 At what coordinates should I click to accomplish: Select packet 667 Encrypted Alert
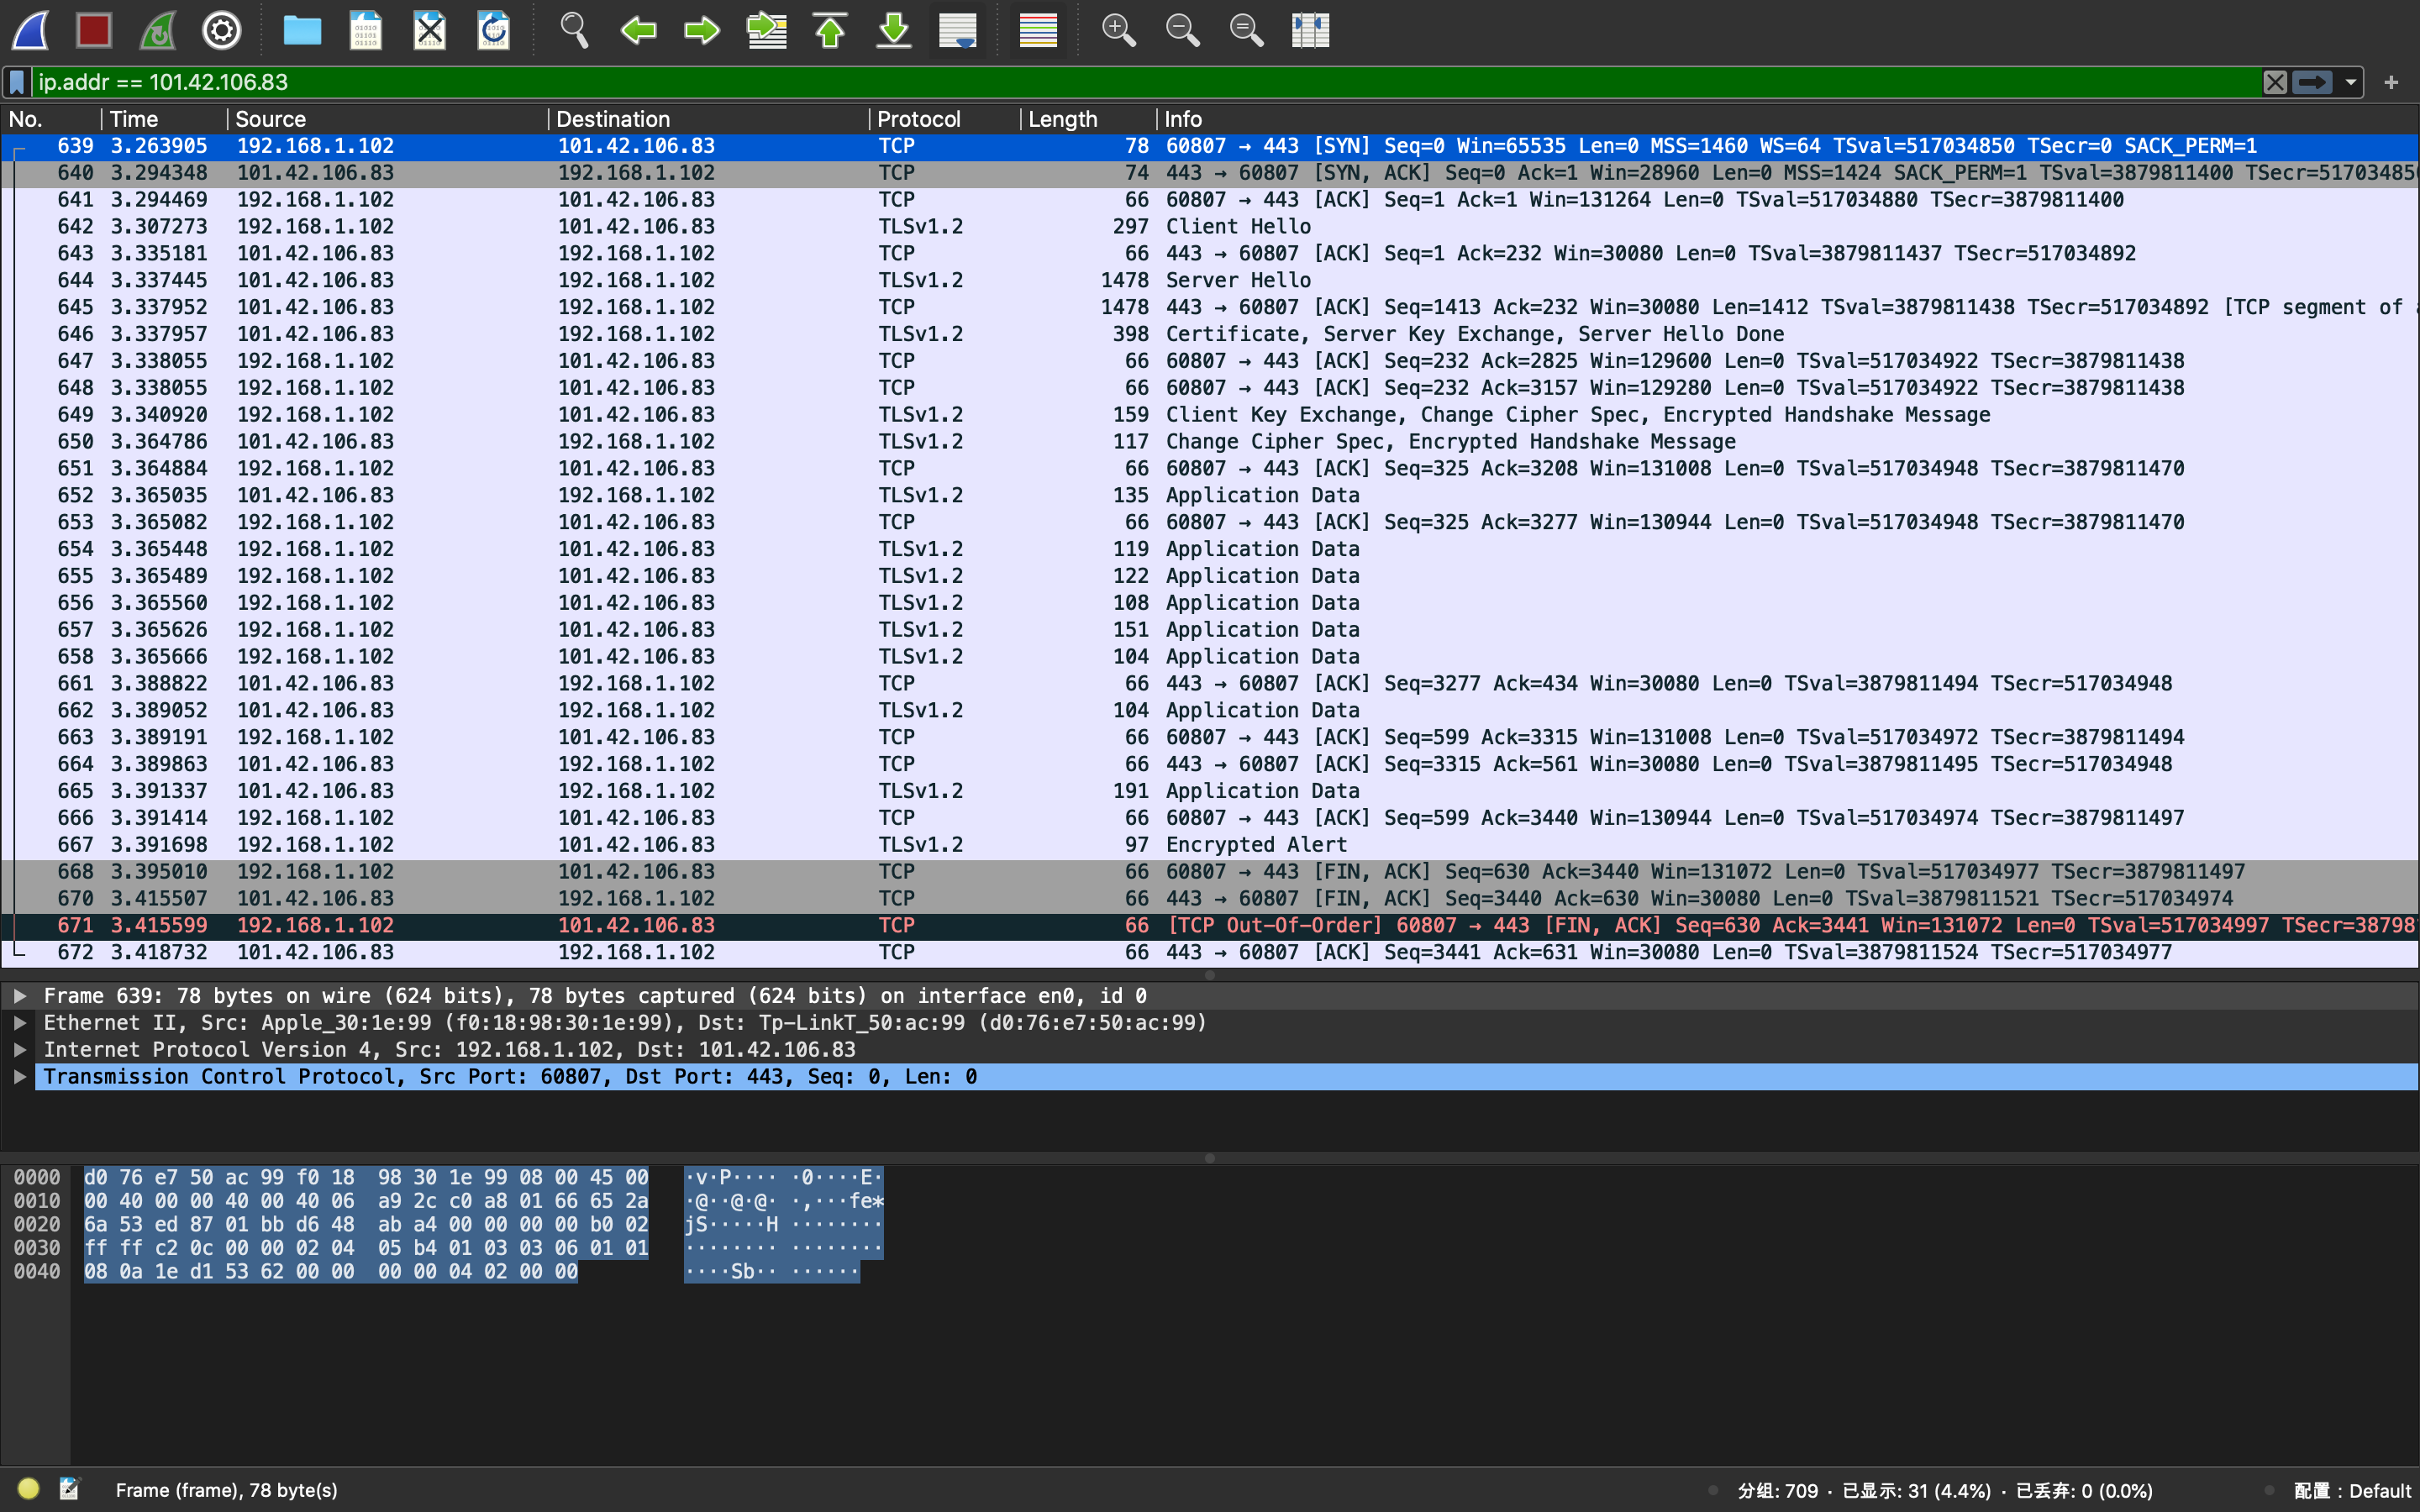pyautogui.click(x=1210, y=845)
